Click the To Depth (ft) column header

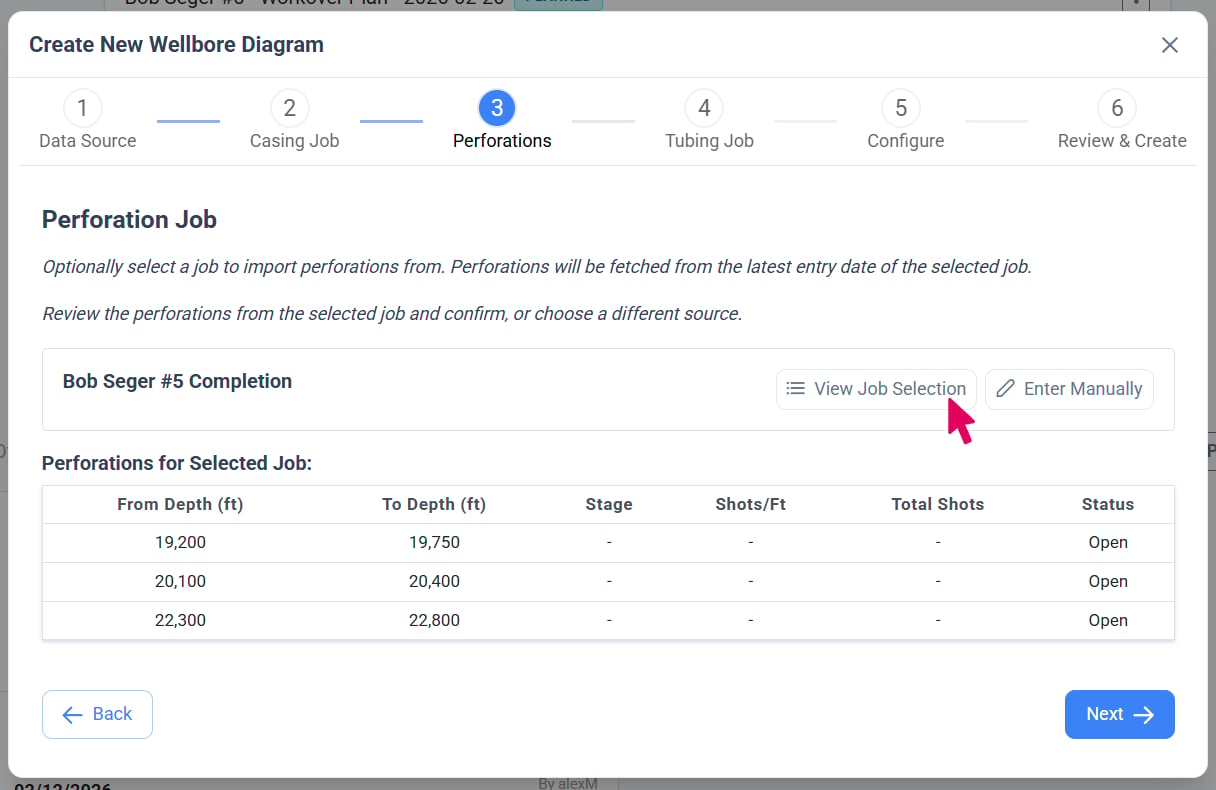(x=434, y=504)
